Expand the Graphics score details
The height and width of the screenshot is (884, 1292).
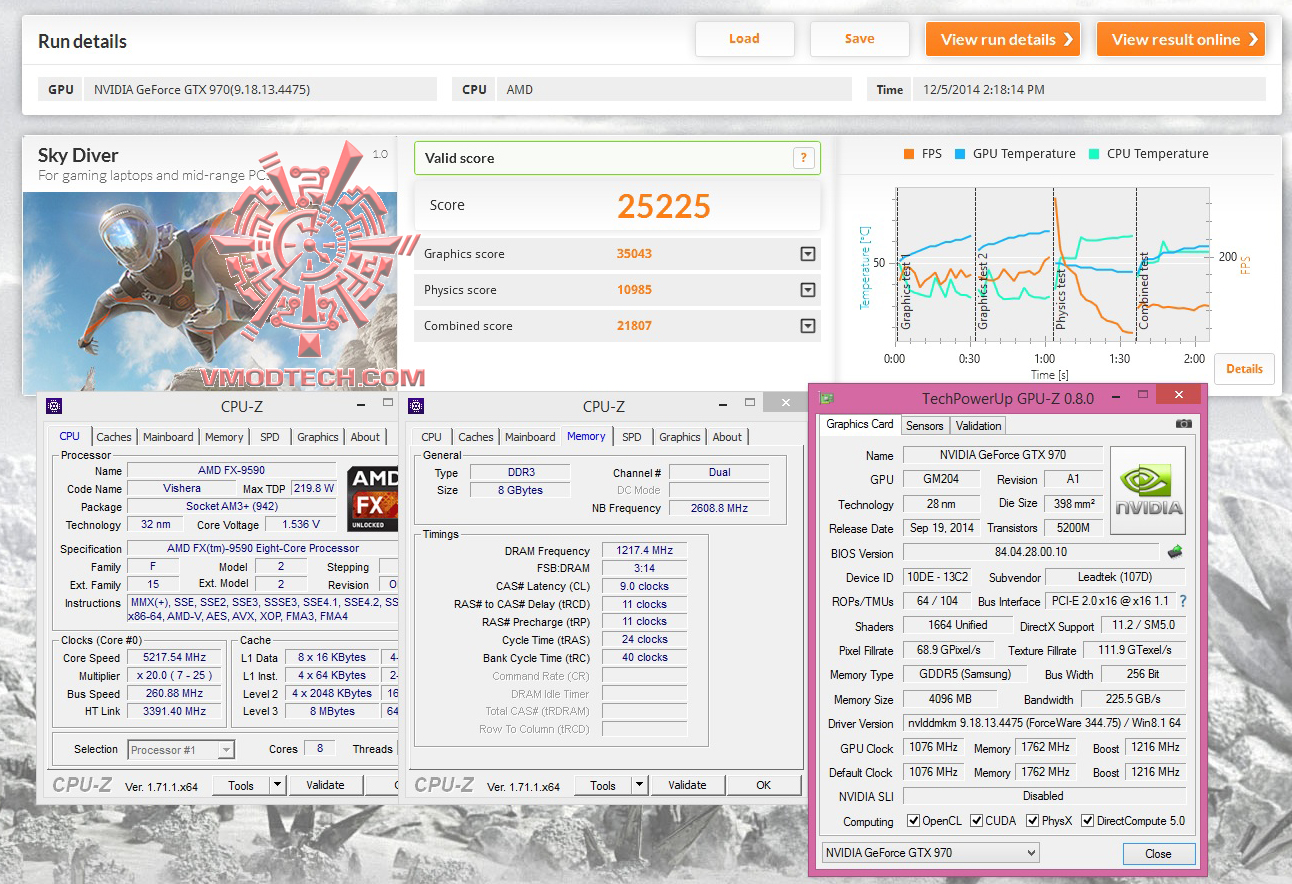coord(808,254)
